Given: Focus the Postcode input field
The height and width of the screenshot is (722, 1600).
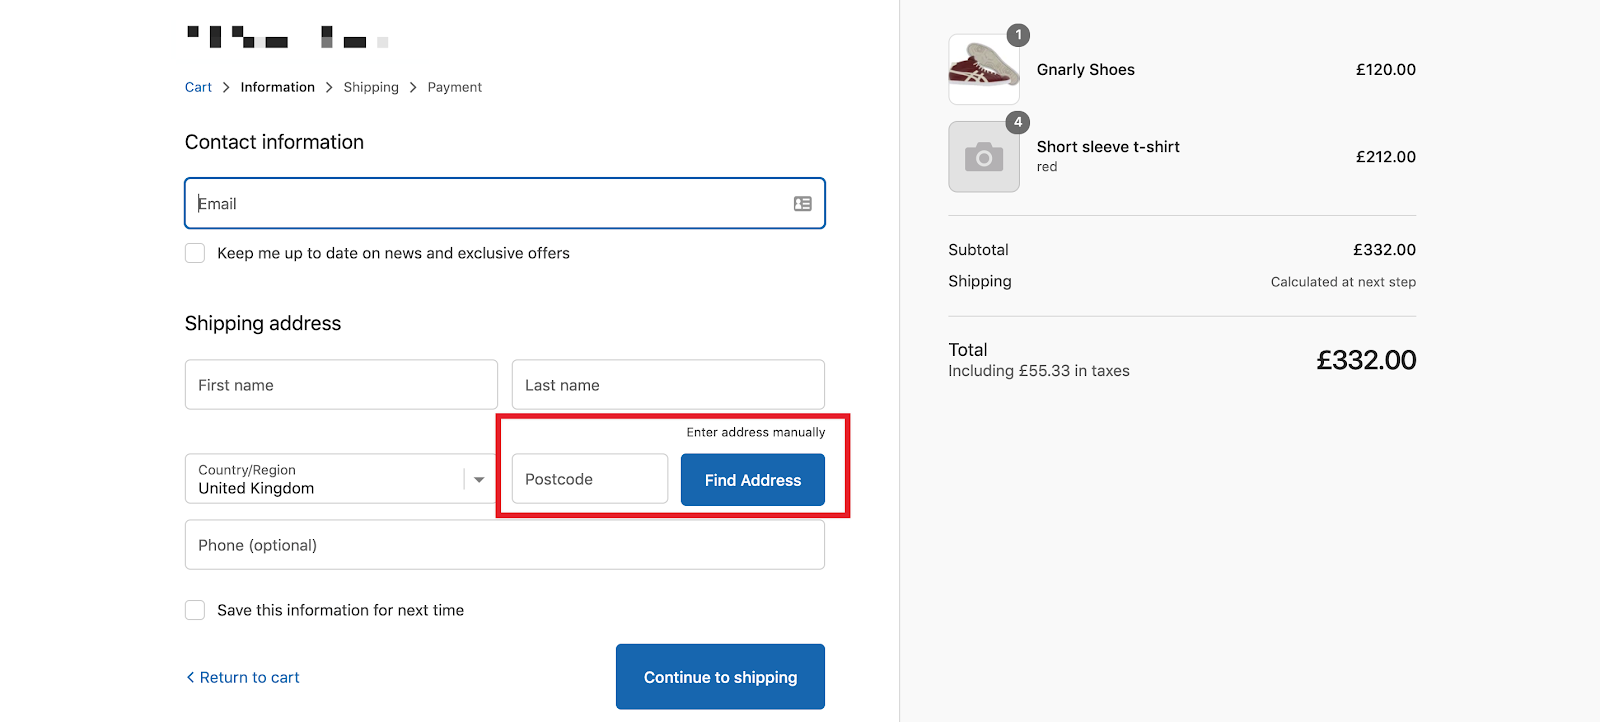Looking at the screenshot, I should tap(589, 479).
